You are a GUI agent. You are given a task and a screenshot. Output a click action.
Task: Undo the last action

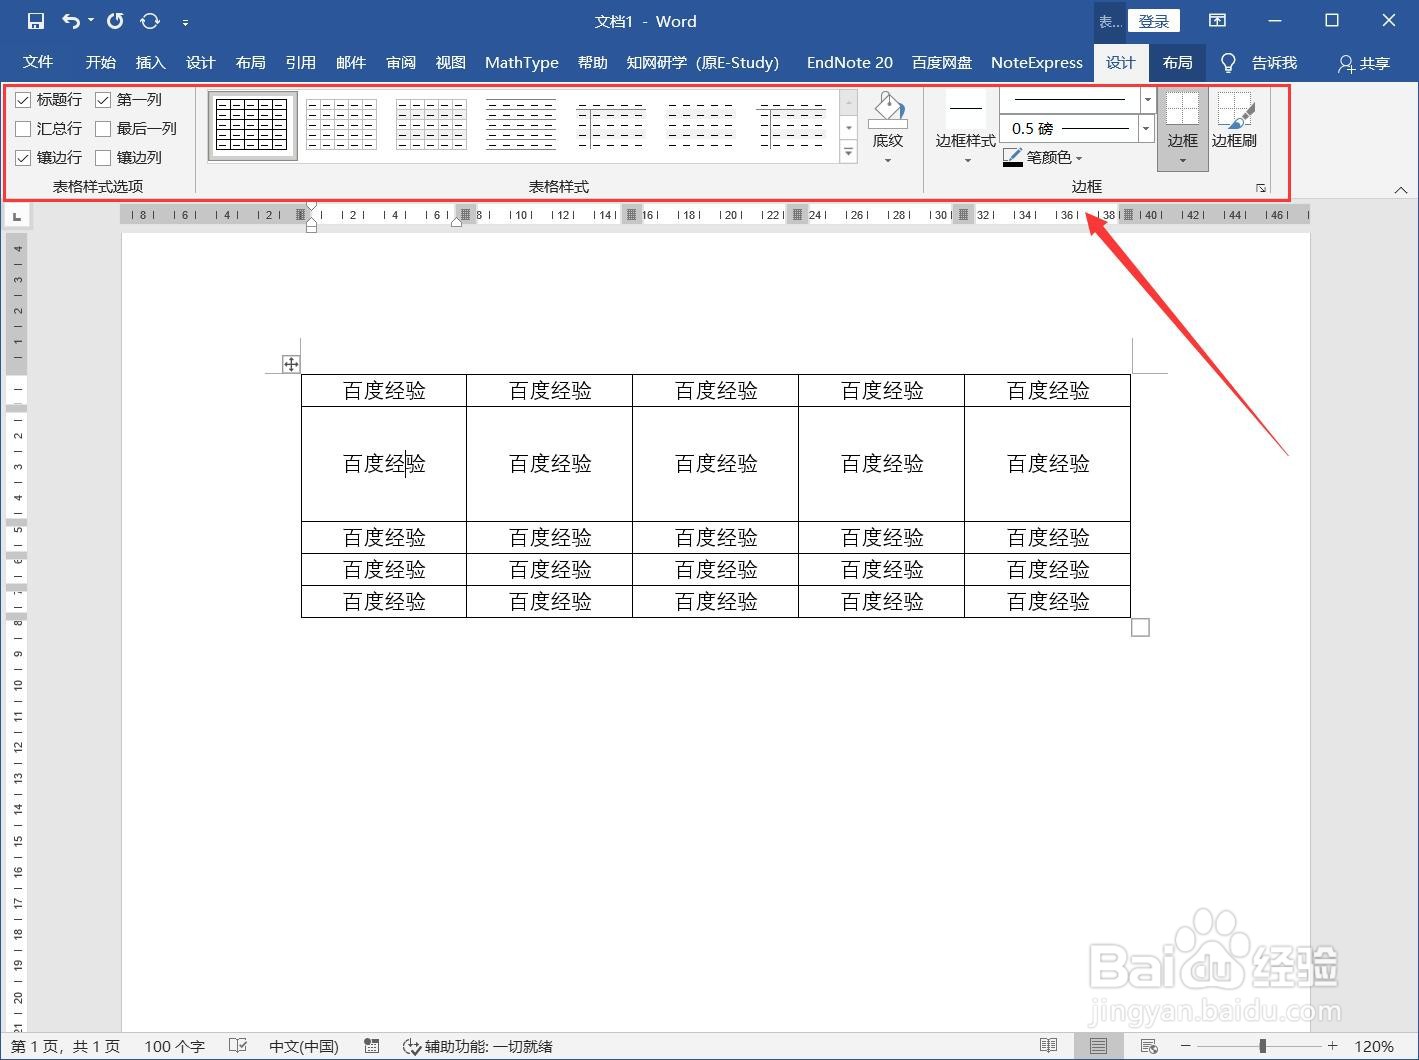(x=71, y=21)
